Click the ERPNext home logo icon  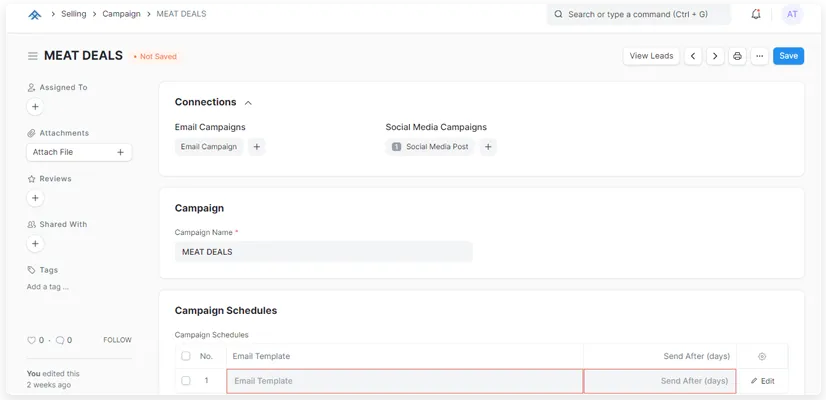click(x=35, y=15)
